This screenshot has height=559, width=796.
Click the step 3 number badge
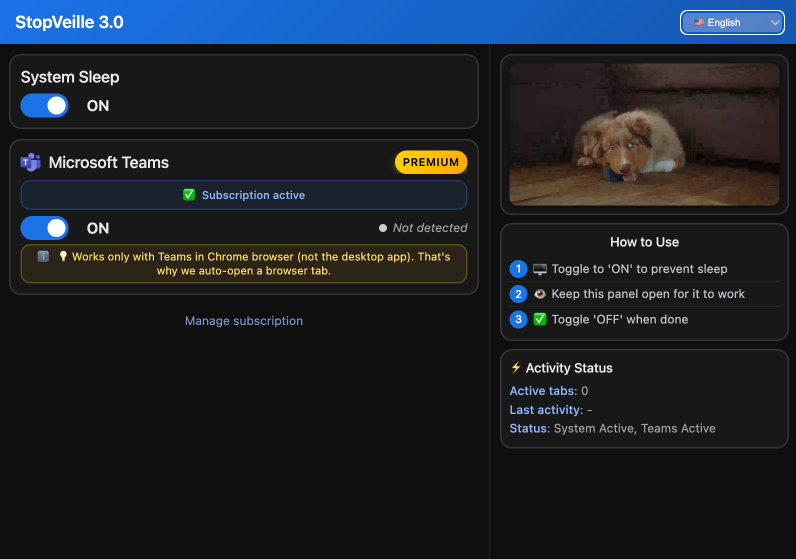(518, 320)
